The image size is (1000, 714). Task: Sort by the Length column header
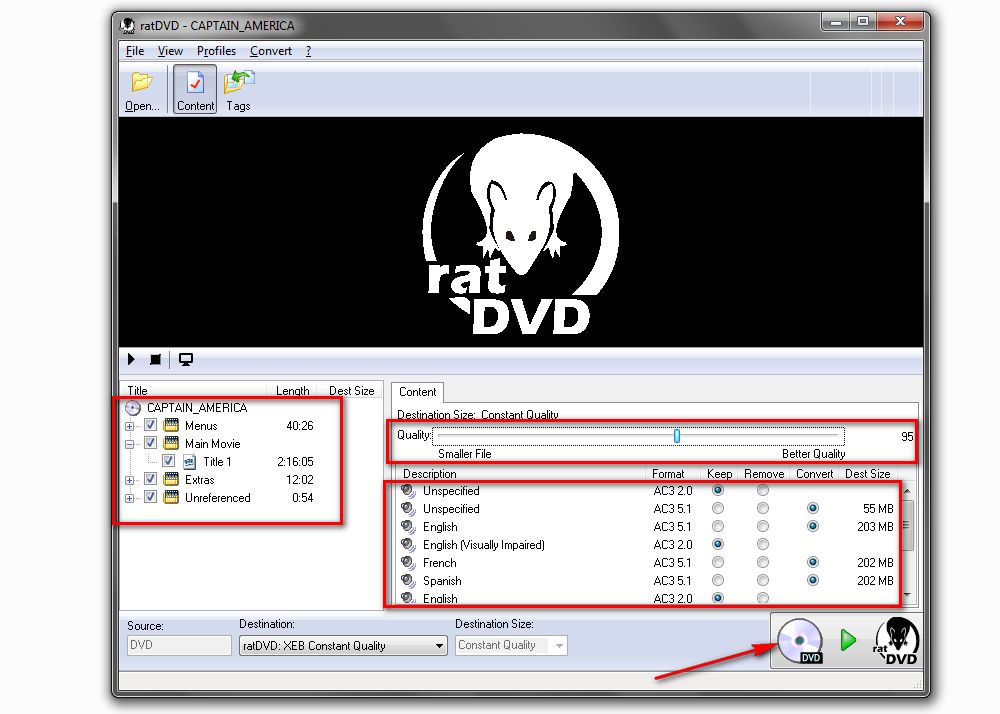click(293, 390)
